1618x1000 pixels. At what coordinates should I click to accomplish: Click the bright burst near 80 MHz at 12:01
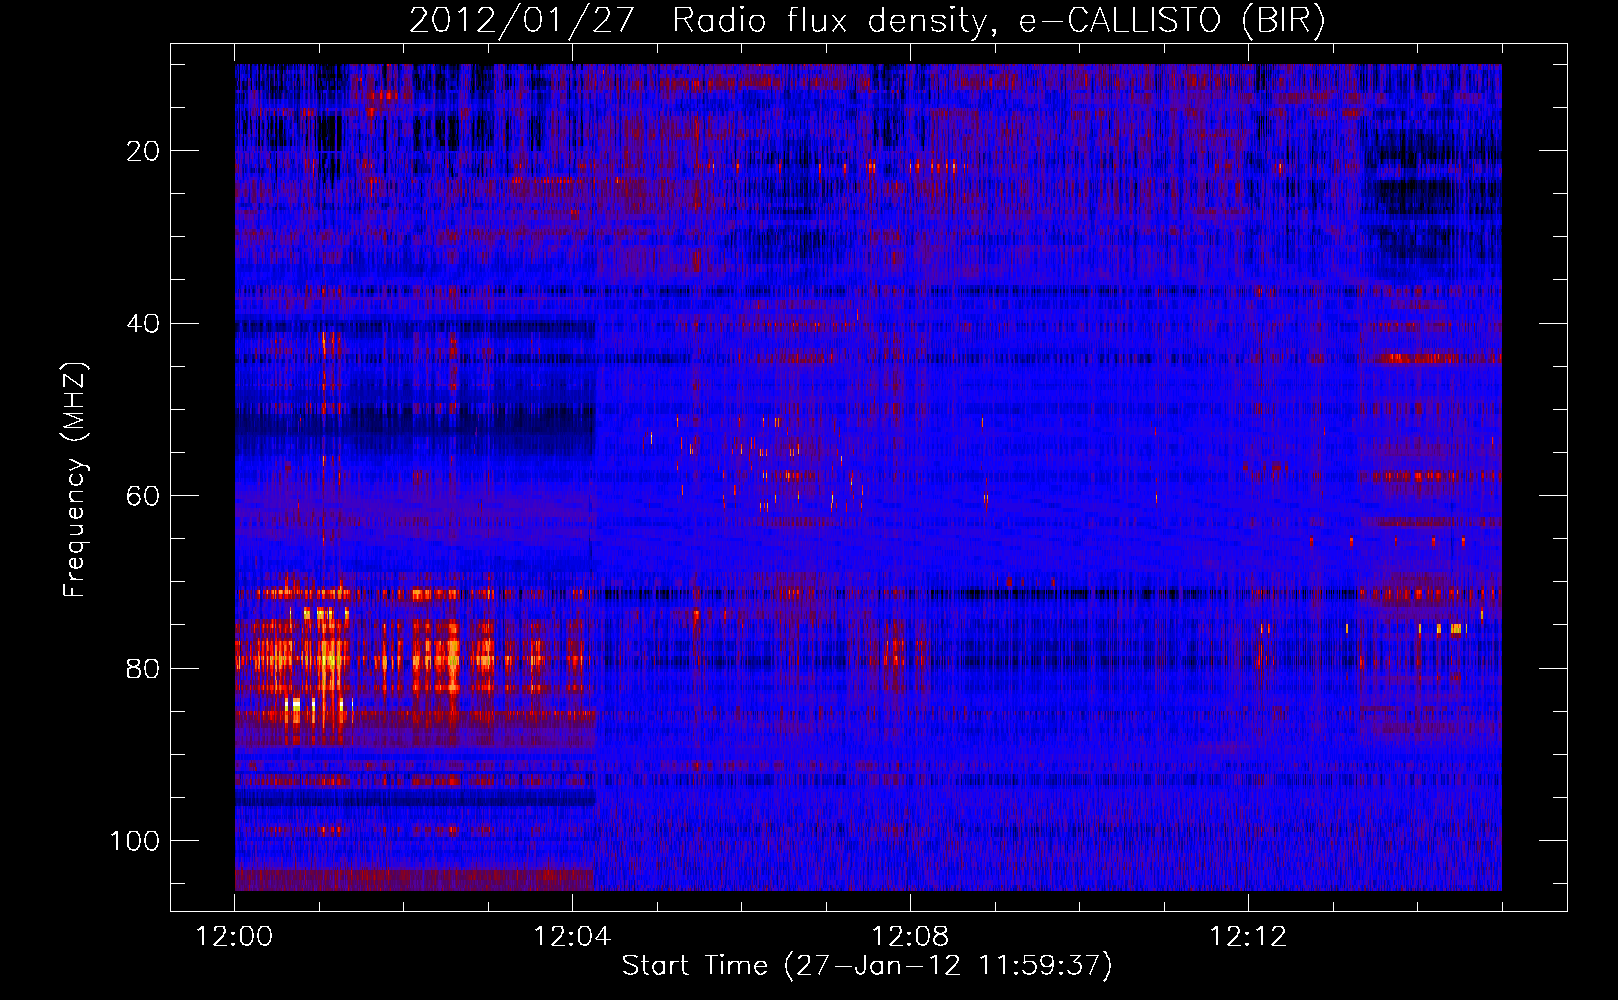point(330,658)
